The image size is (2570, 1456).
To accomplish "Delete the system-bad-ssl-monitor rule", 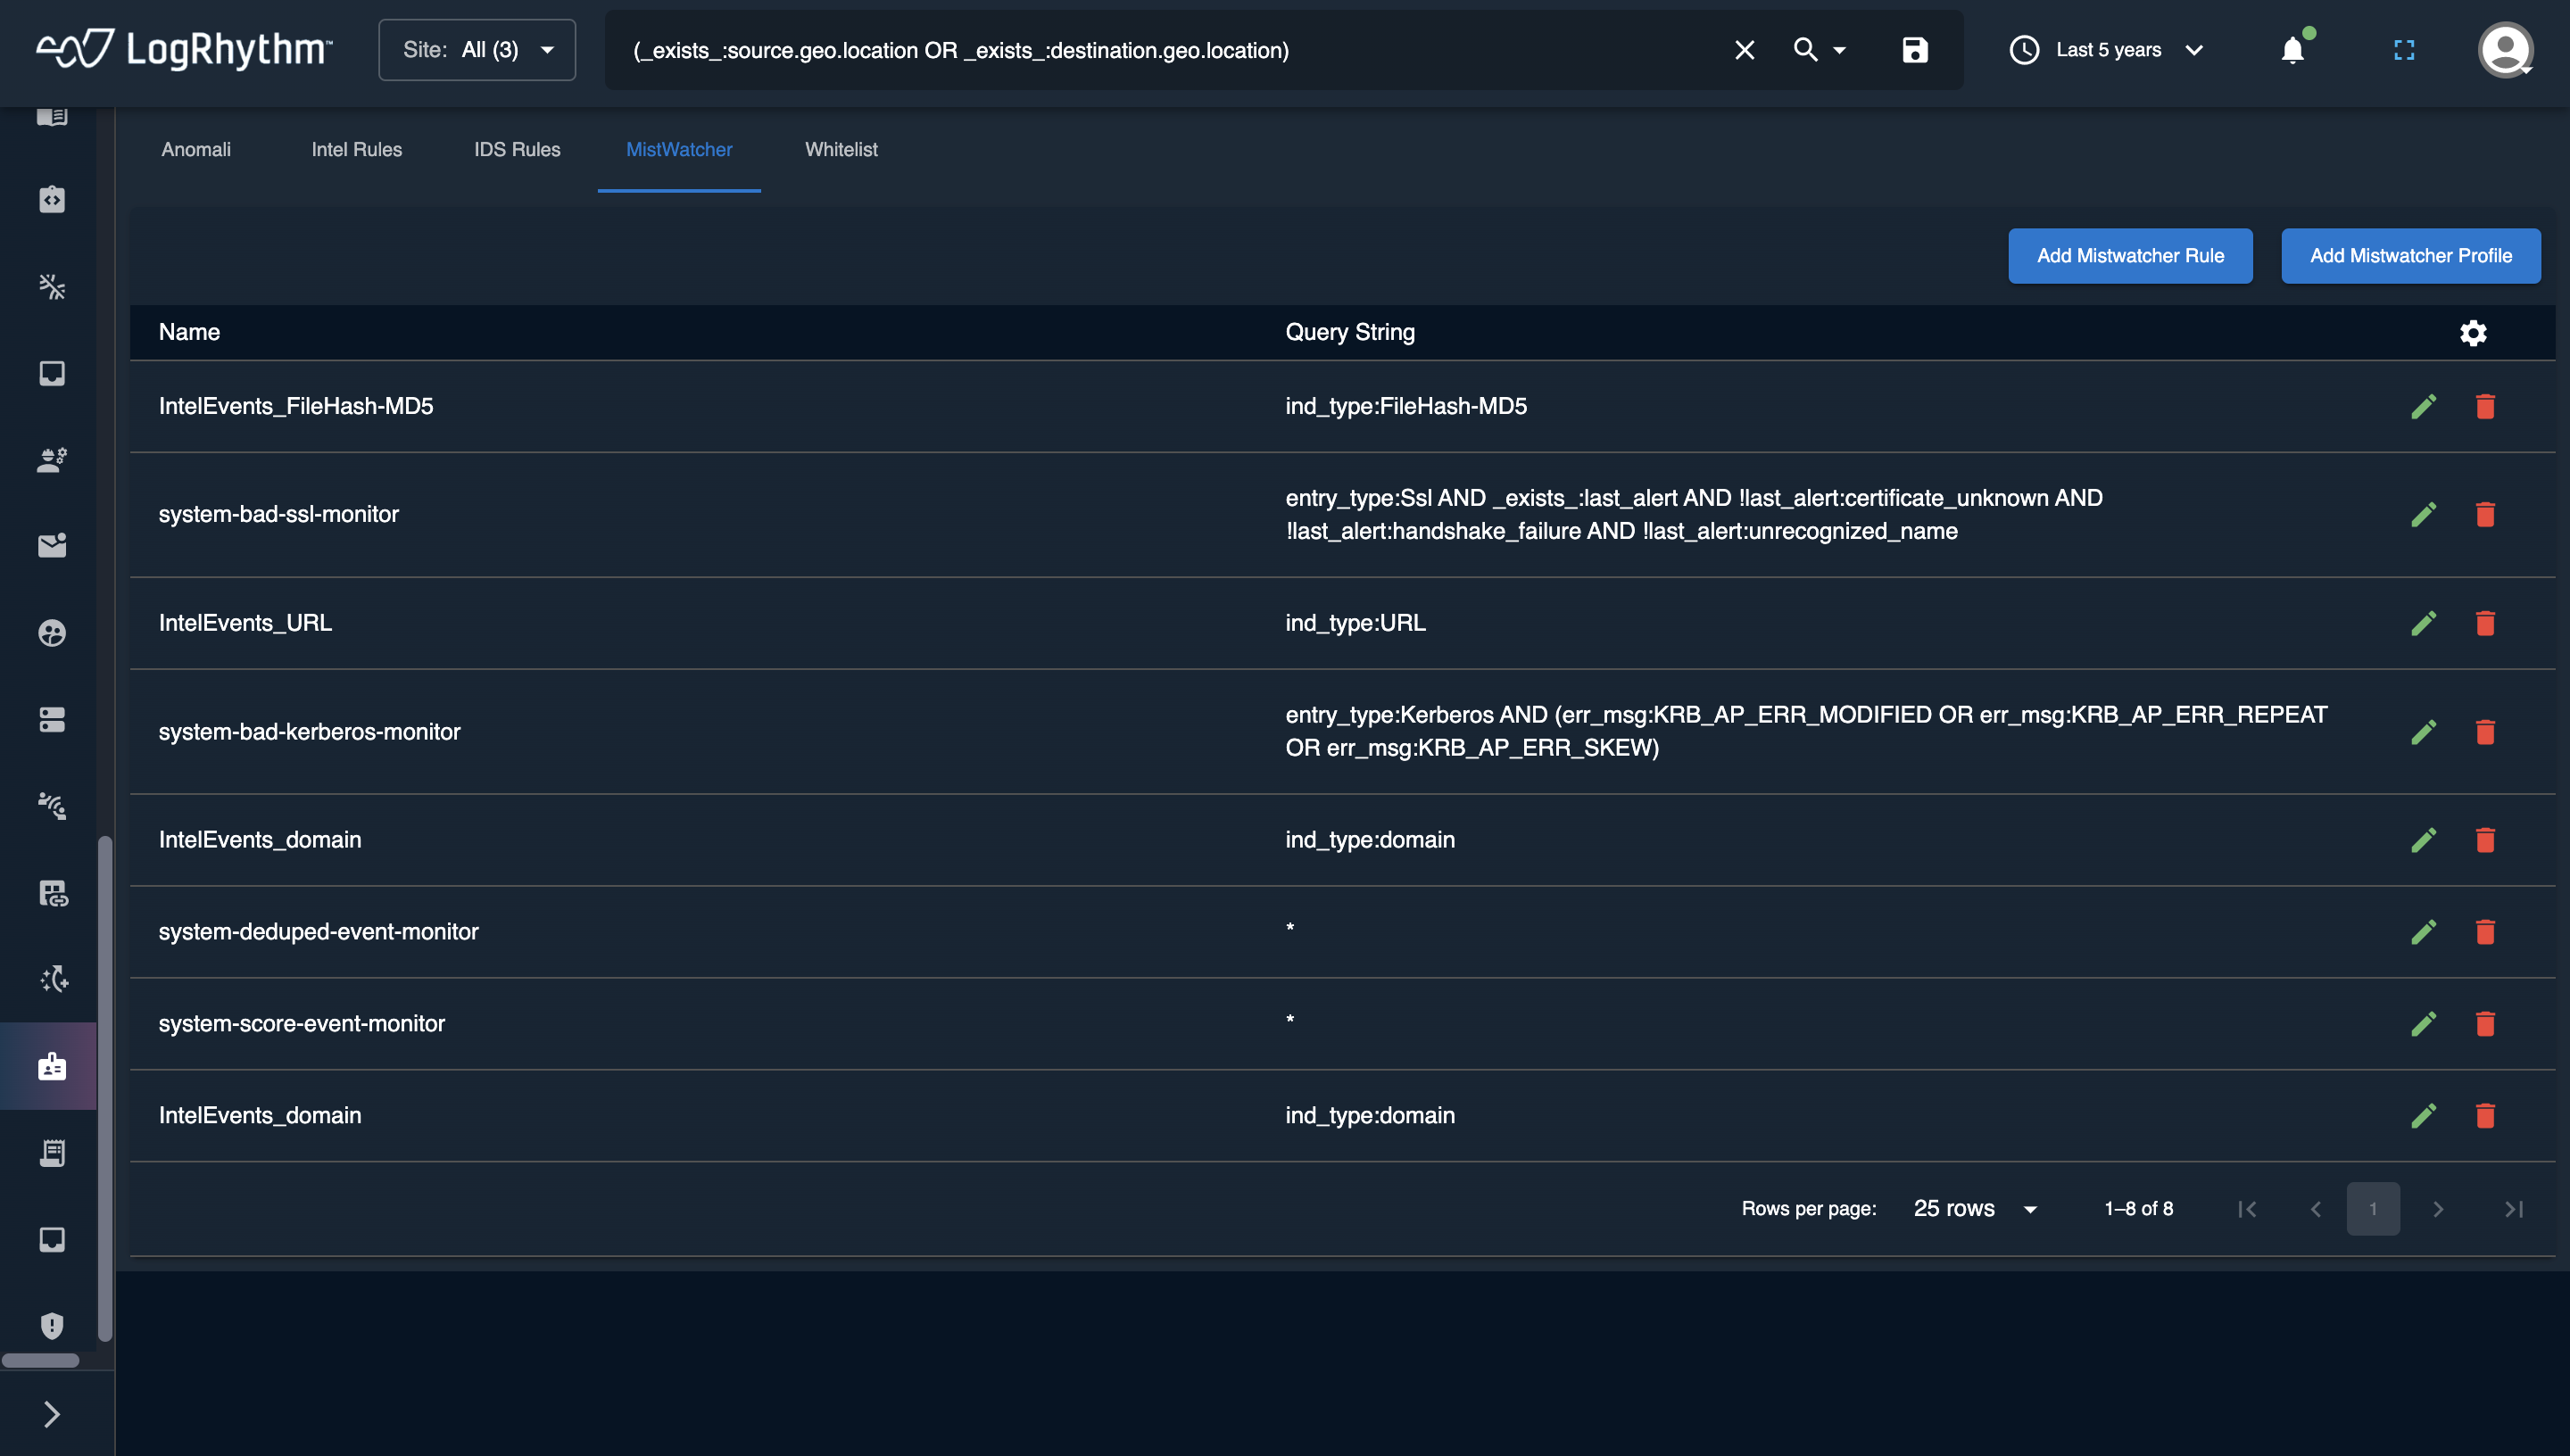I will point(2485,514).
